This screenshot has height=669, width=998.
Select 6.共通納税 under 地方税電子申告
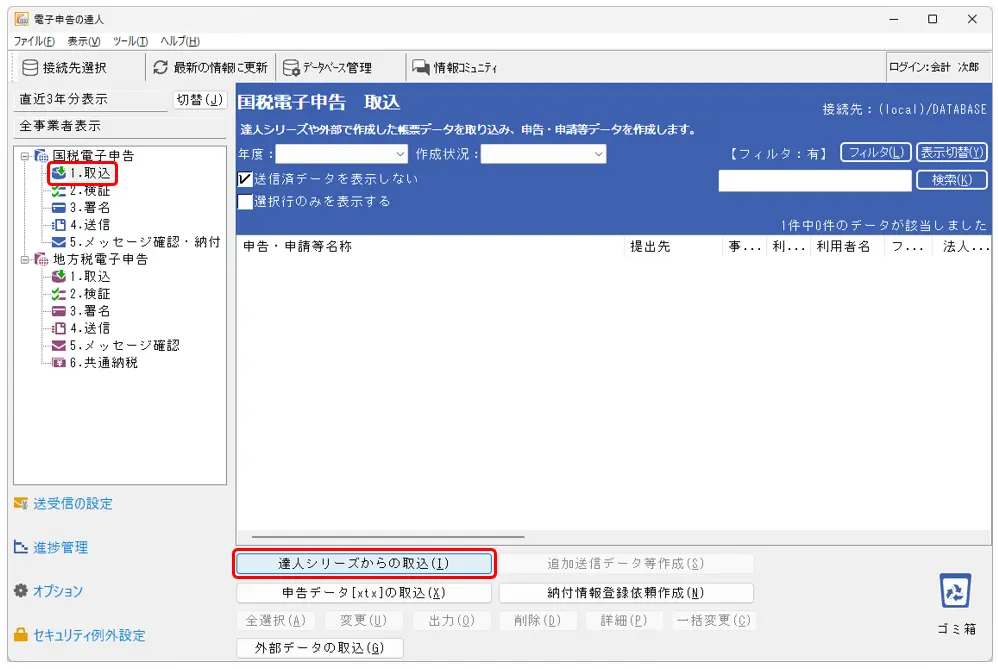[103, 362]
